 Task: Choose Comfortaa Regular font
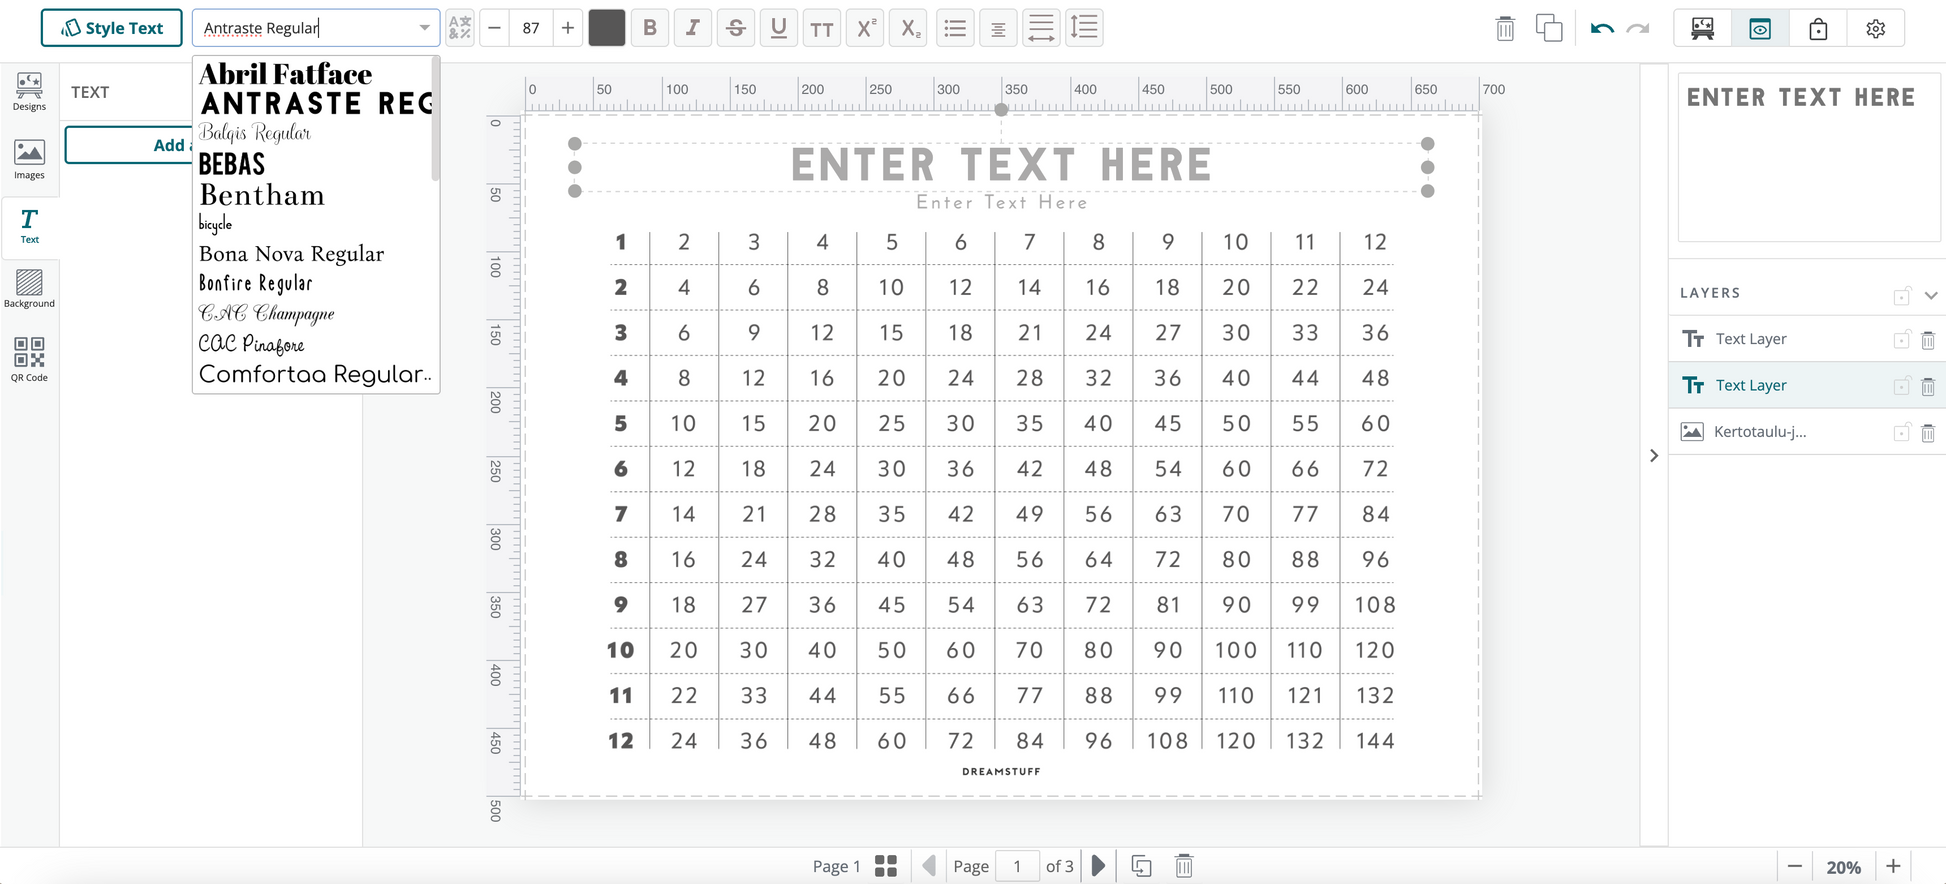point(314,374)
